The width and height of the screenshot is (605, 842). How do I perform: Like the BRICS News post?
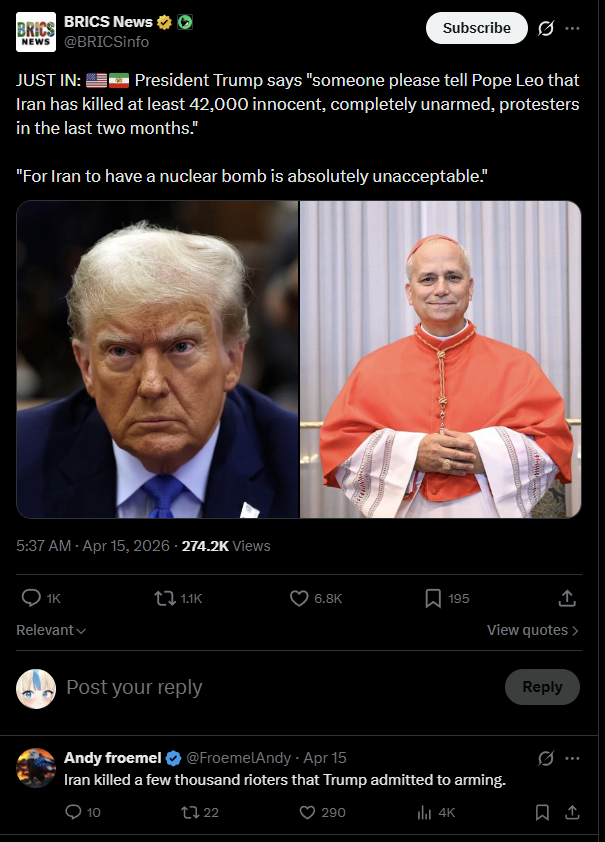[x=316, y=598]
